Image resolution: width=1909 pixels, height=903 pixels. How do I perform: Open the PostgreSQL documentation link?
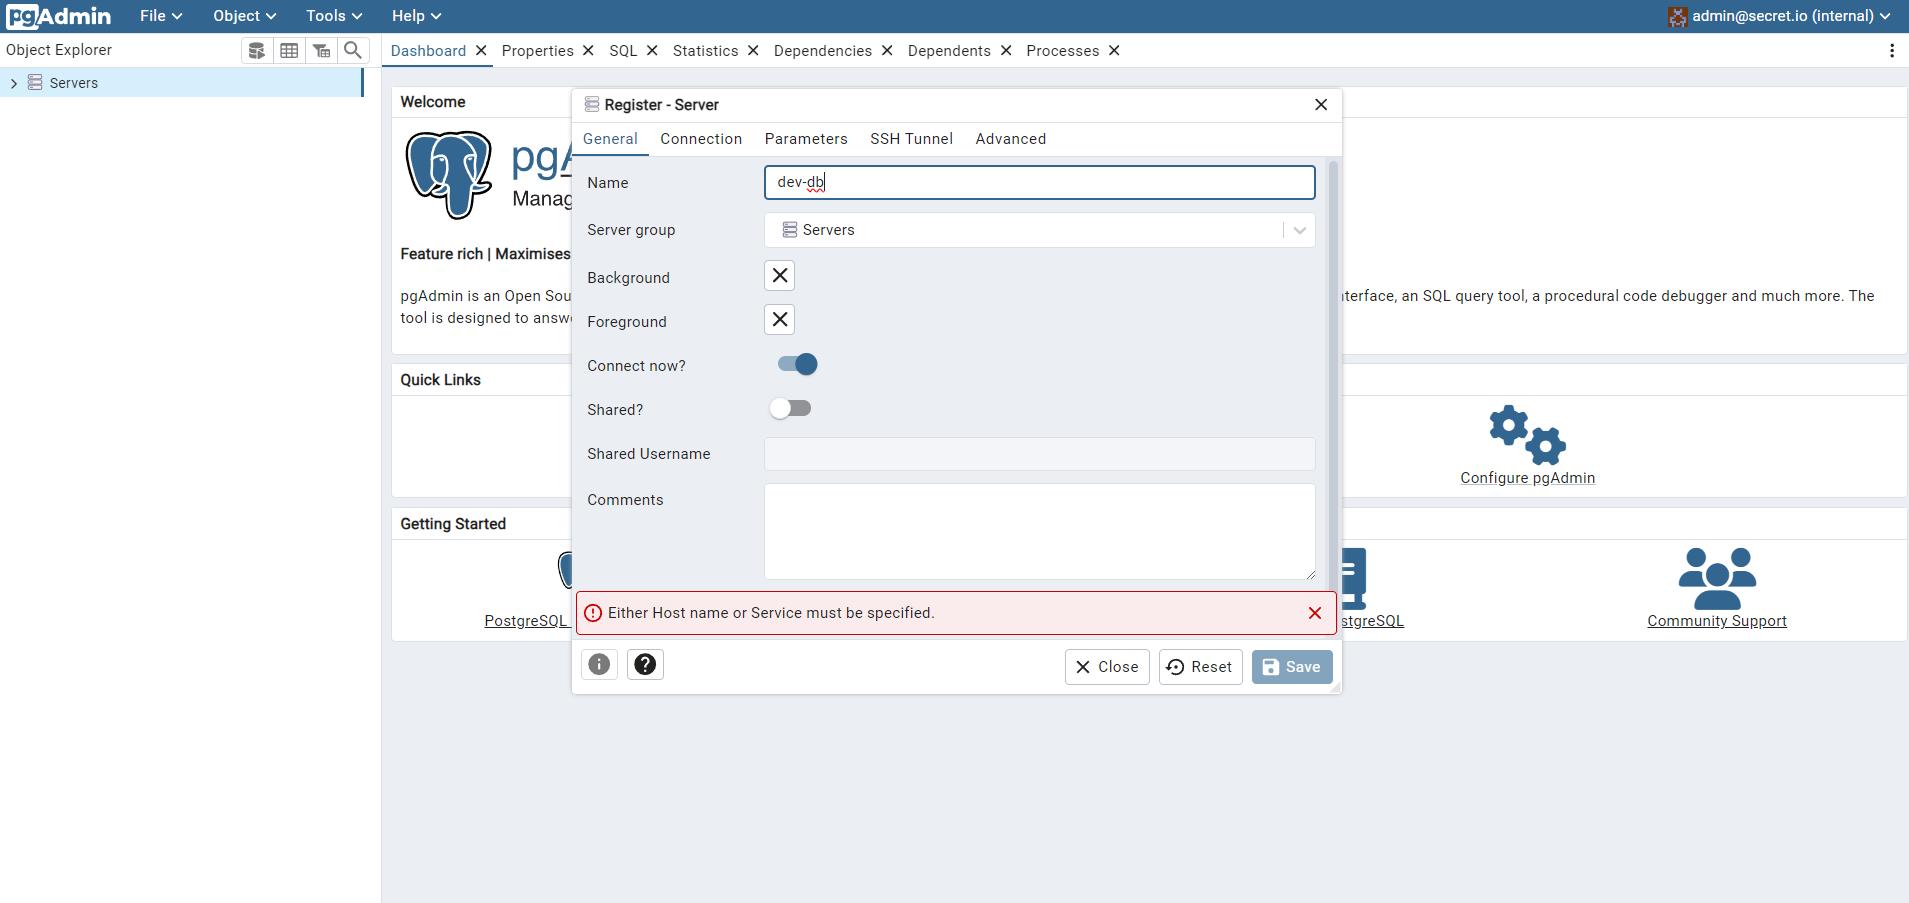click(527, 621)
